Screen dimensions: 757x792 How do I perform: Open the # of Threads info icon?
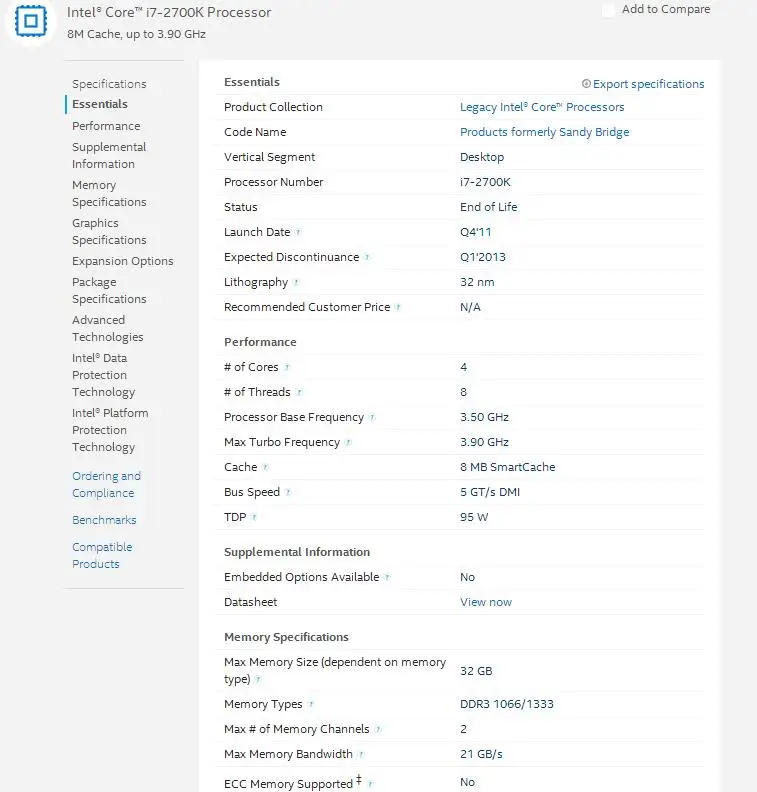[298, 392]
